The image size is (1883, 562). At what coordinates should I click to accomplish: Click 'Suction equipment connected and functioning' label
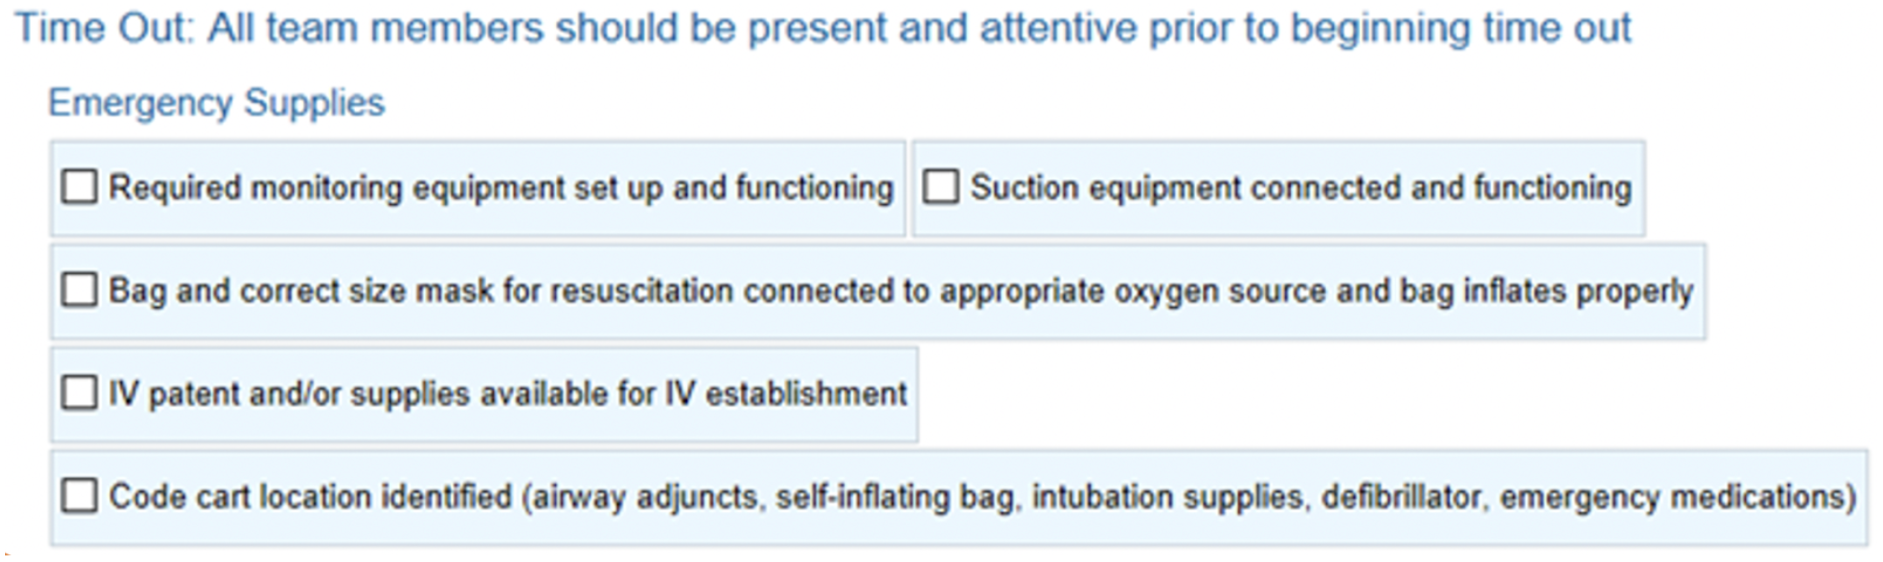point(1300,188)
